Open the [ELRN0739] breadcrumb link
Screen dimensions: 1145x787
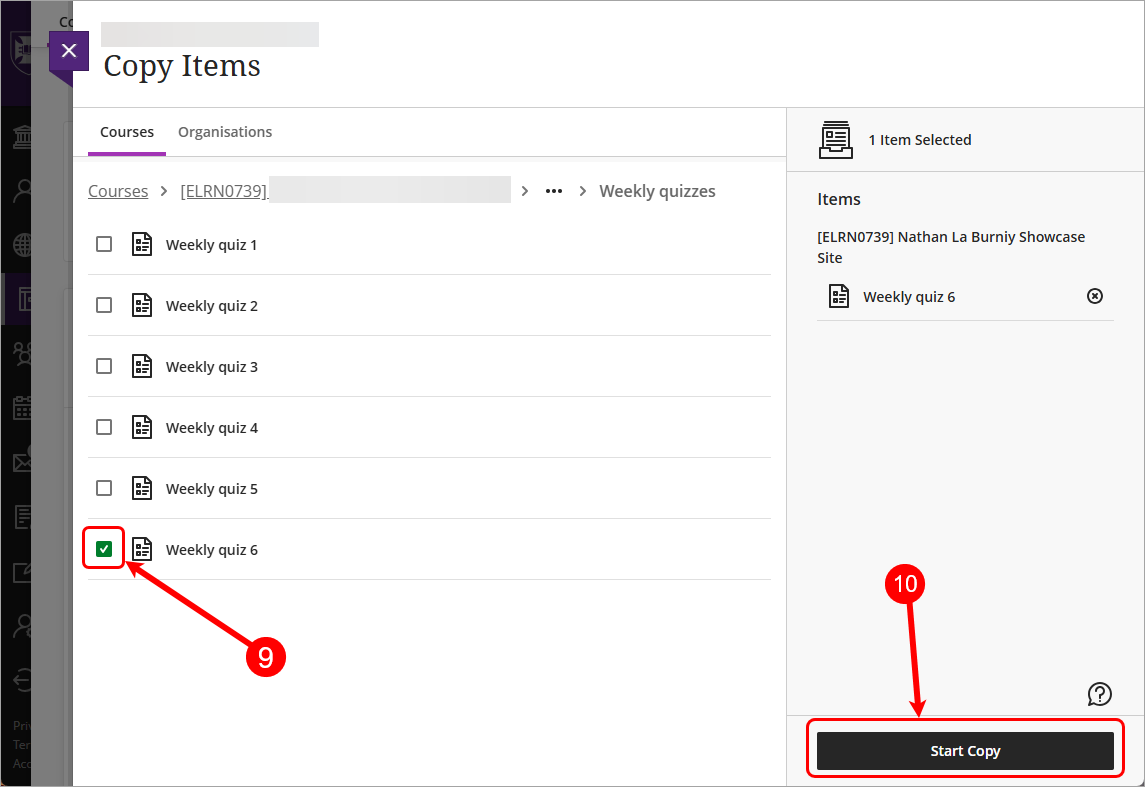coord(223,191)
